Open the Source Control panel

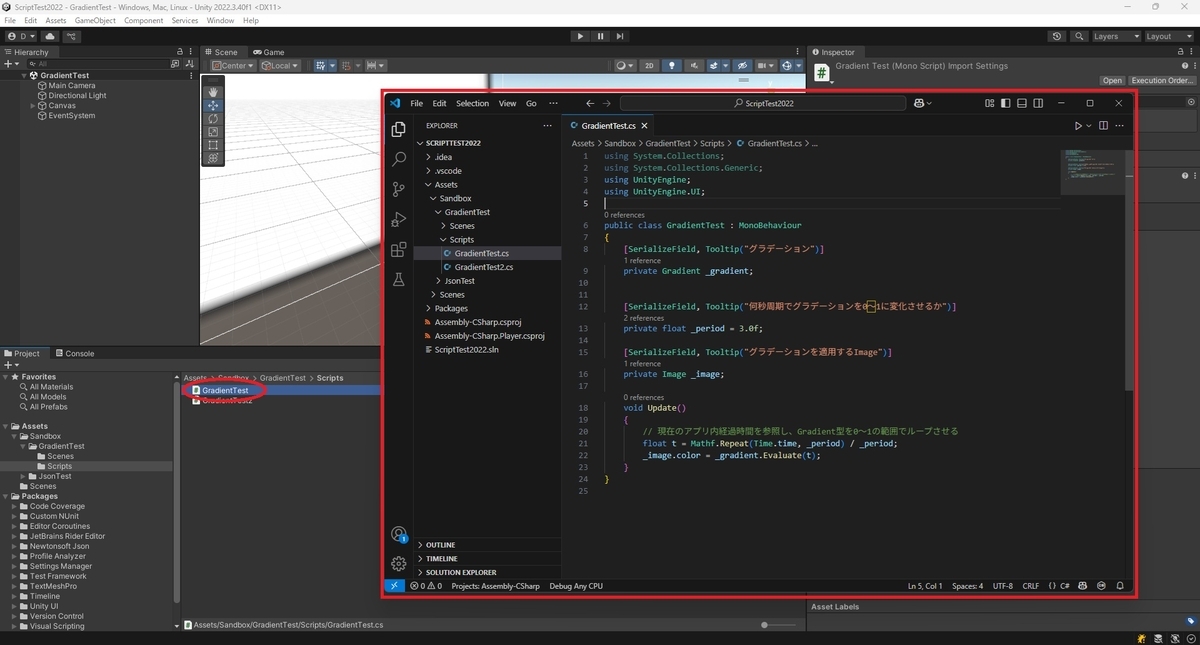point(398,189)
